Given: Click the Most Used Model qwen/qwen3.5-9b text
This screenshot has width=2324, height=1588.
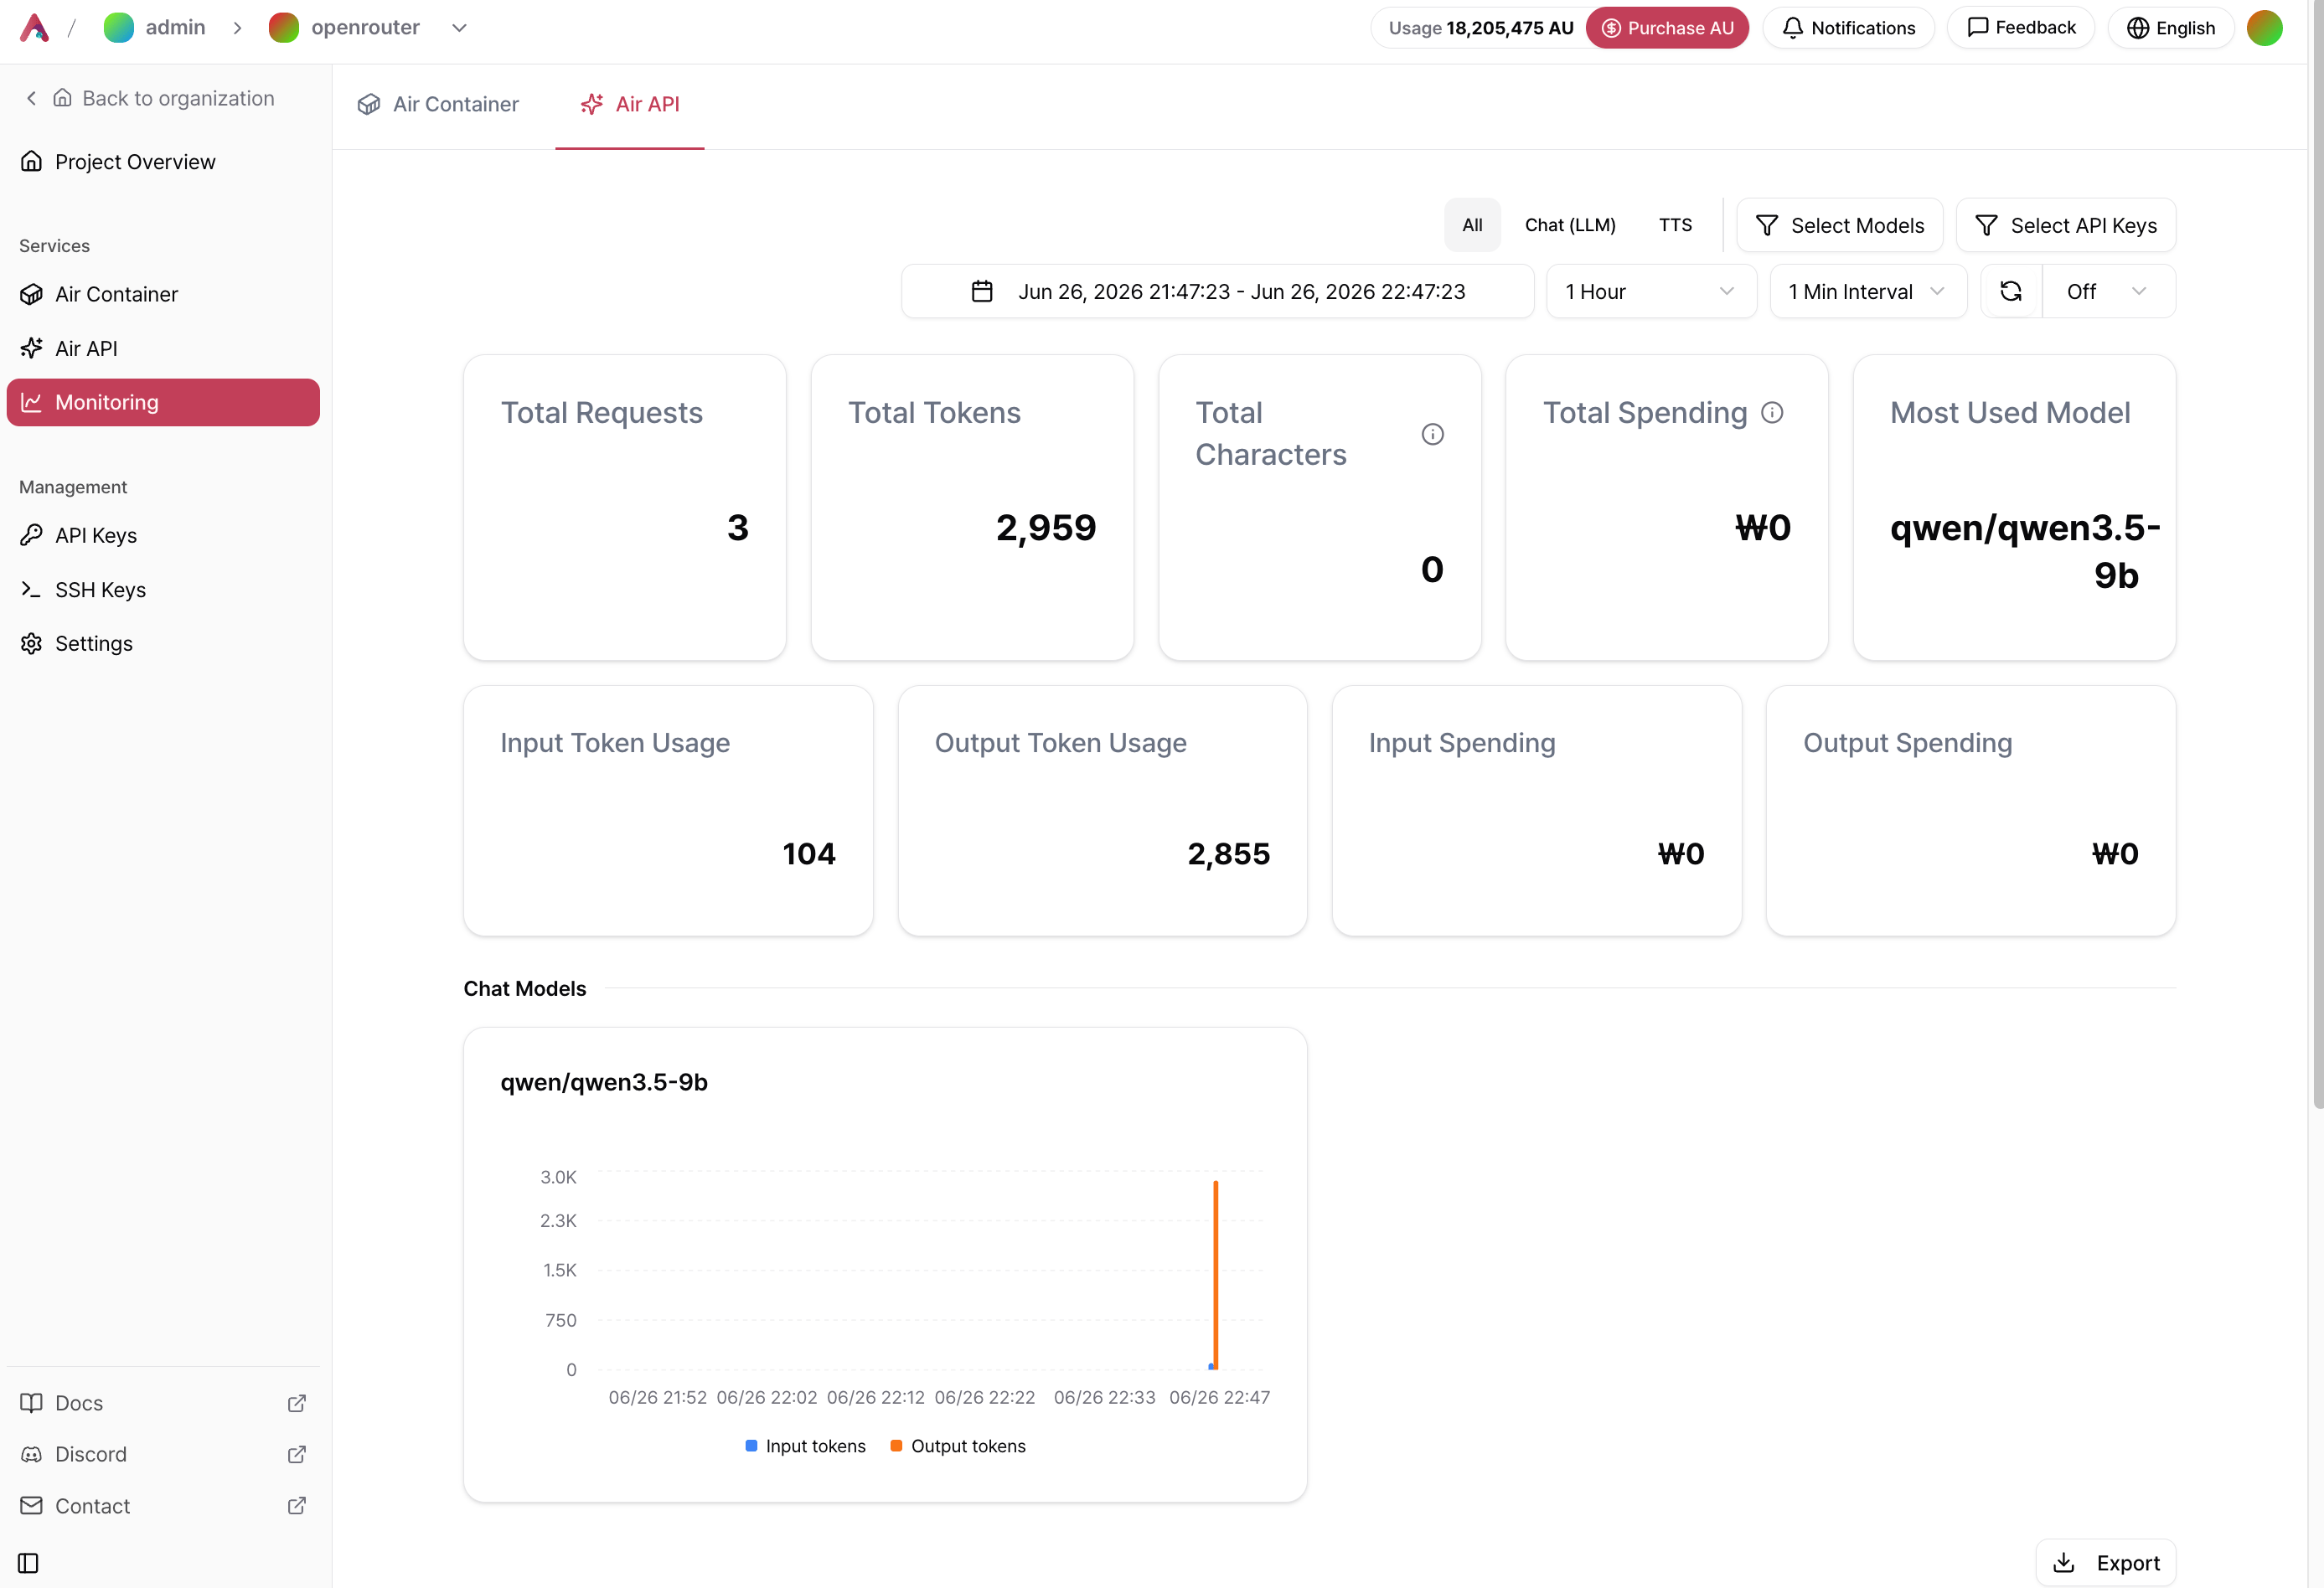Looking at the screenshot, I should pyautogui.click(x=2024, y=551).
